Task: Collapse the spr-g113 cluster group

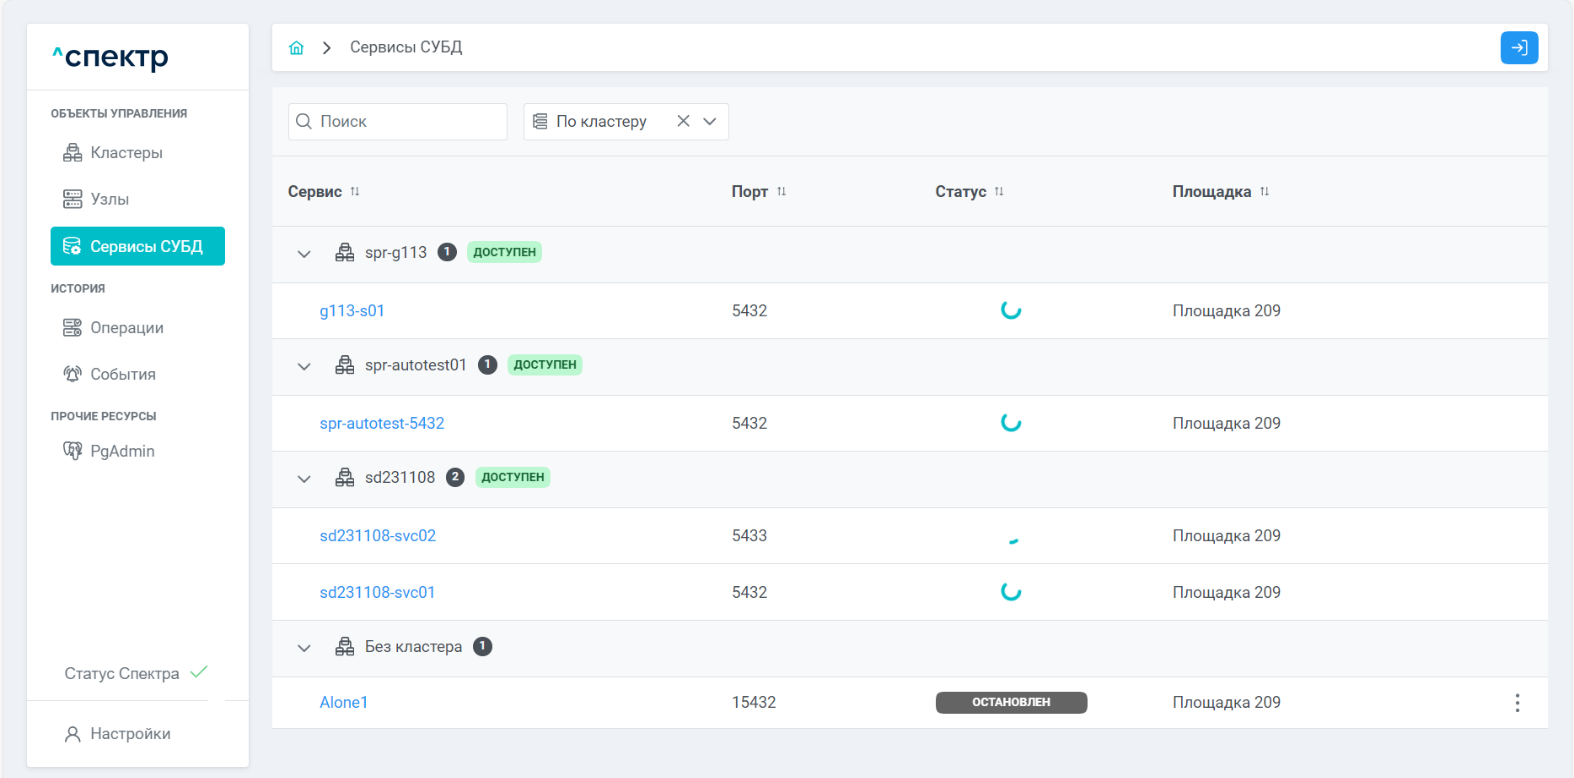Action: 304,254
